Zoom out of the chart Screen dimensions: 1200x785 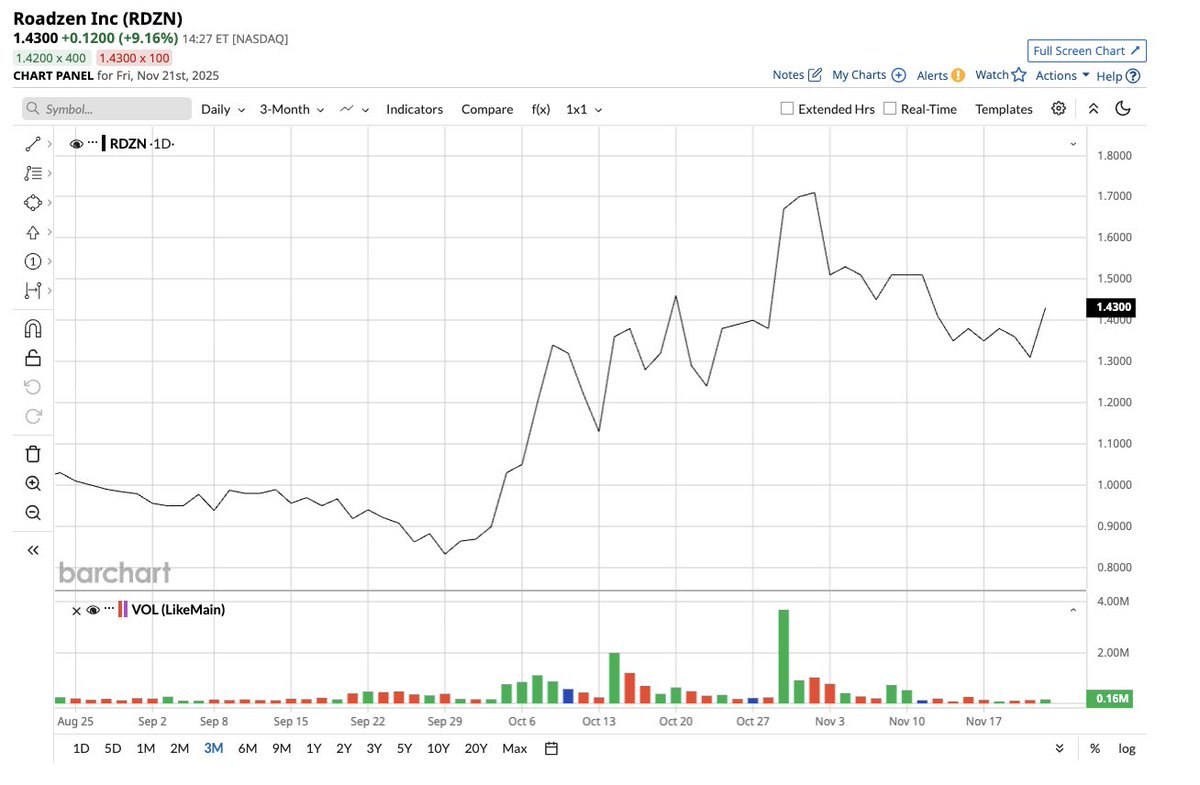pyautogui.click(x=32, y=513)
